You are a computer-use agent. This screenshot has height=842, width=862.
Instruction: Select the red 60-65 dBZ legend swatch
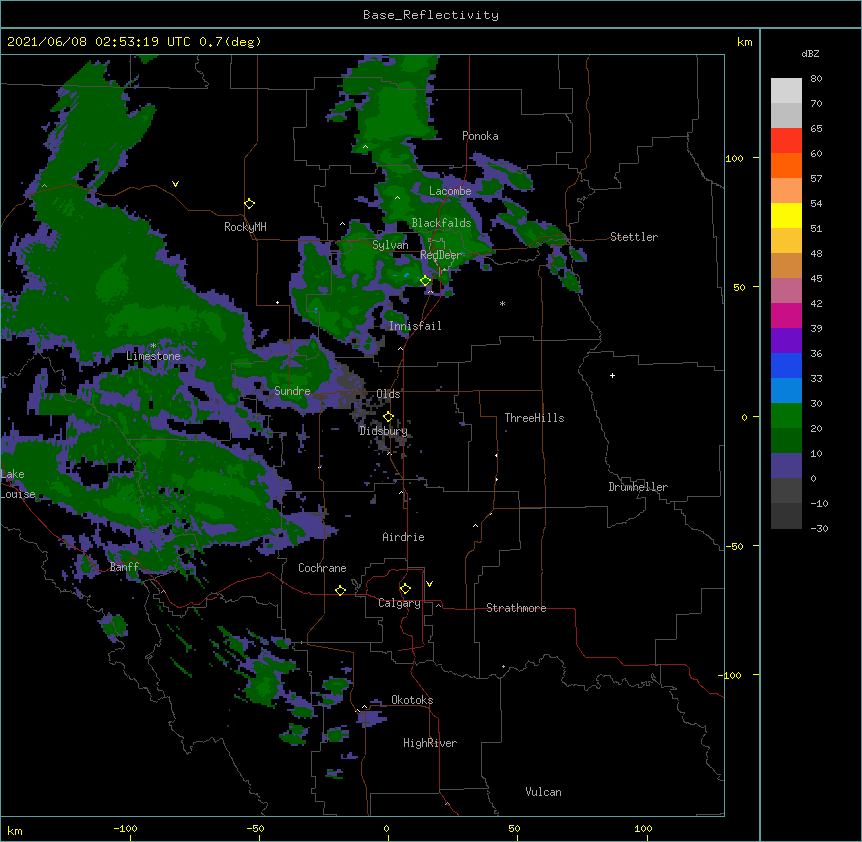[x=786, y=141]
